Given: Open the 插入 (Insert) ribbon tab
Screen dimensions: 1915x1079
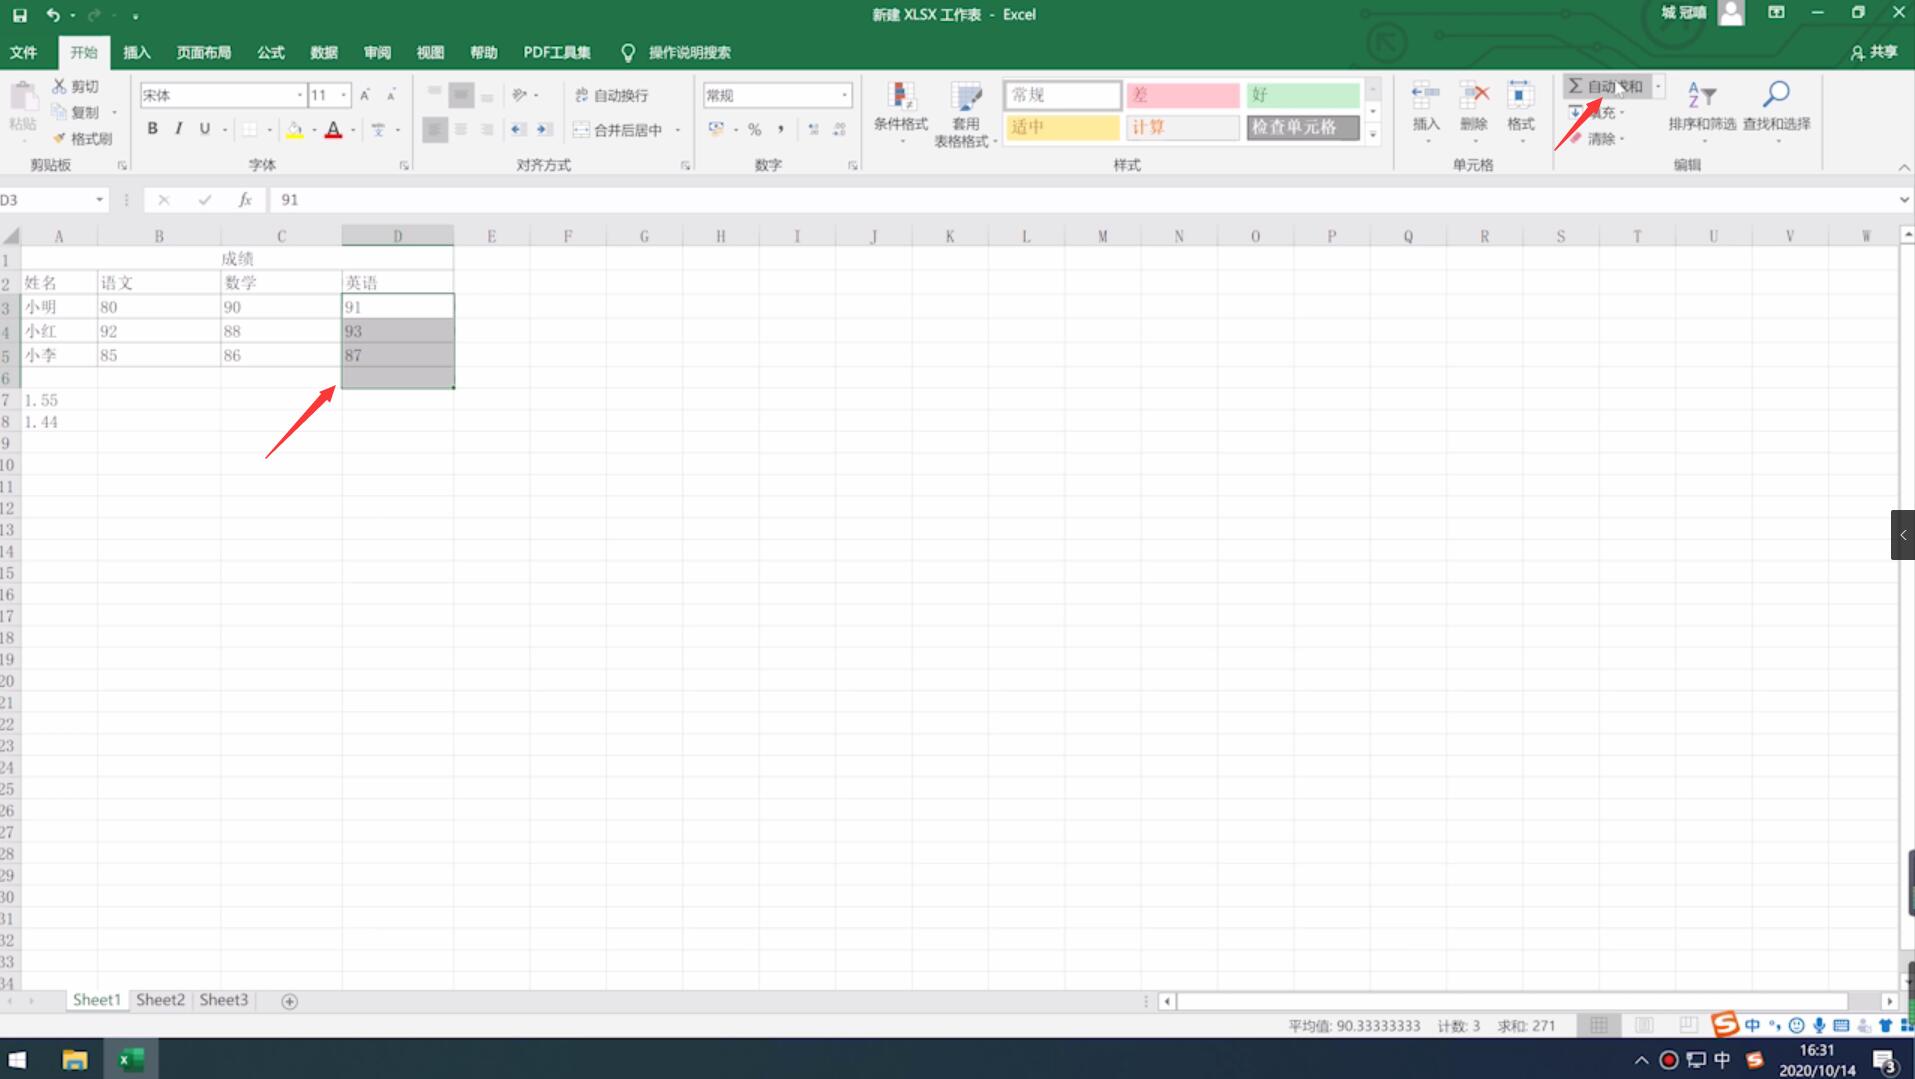Looking at the screenshot, I should coord(136,53).
